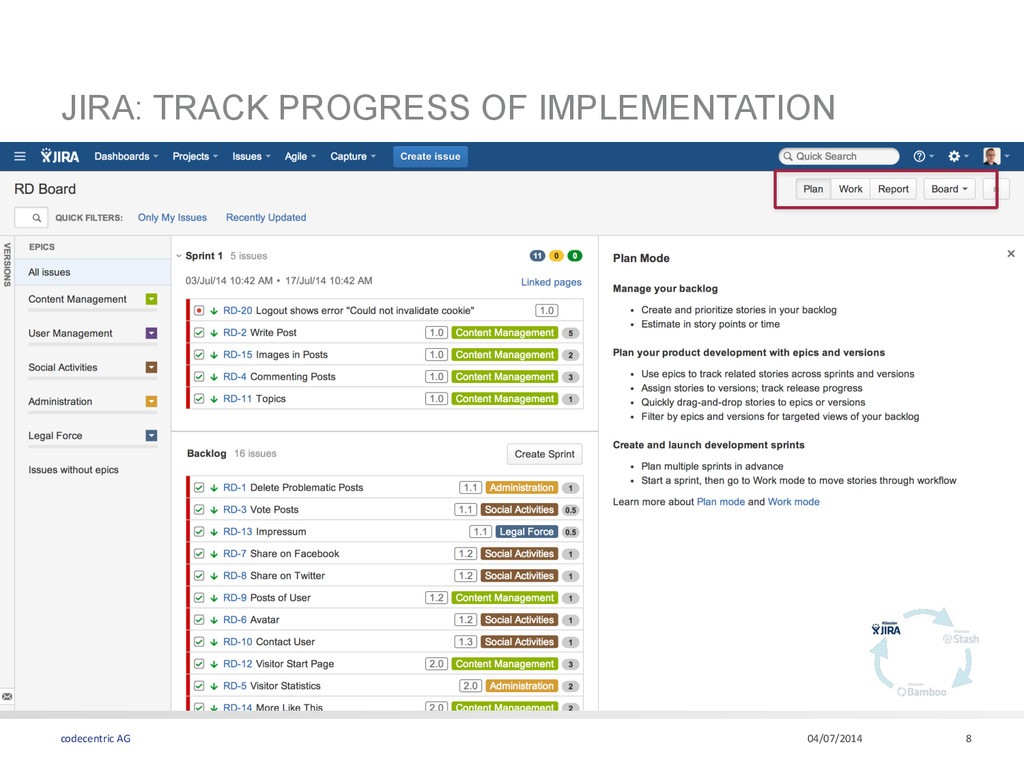The width and height of the screenshot is (1024, 768).
Task: Open the Capture menu
Action: pyautogui.click(x=353, y=156)
